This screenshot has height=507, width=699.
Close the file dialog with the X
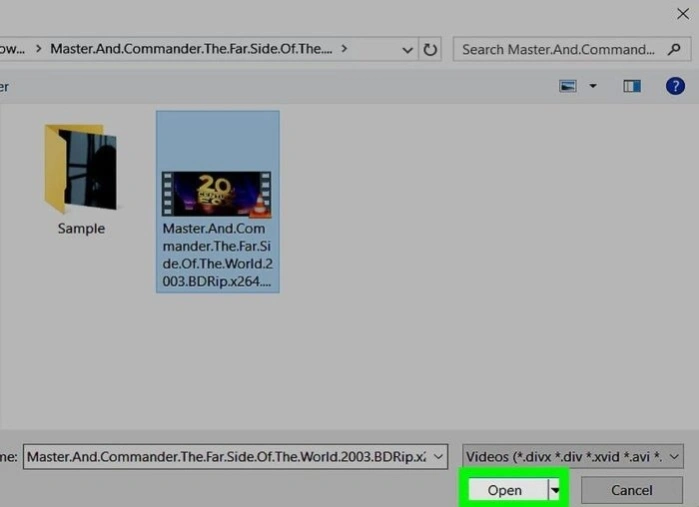pyautogui.click(x=683, y=14)
